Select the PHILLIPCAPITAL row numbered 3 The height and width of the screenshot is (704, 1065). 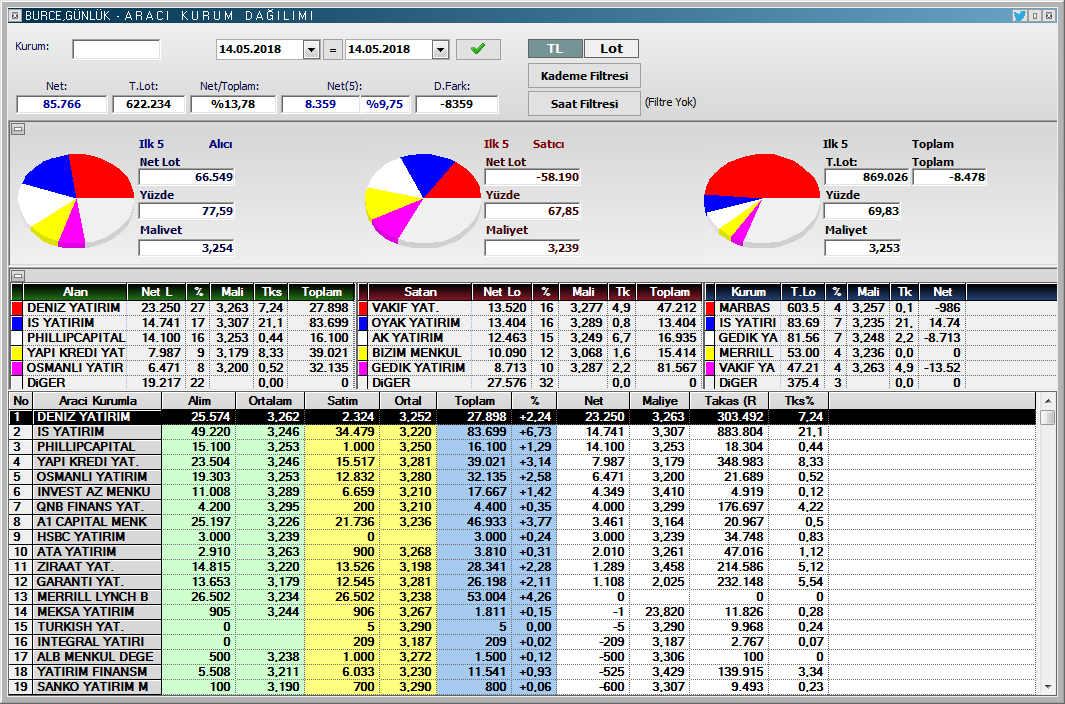tap(523, 446)
